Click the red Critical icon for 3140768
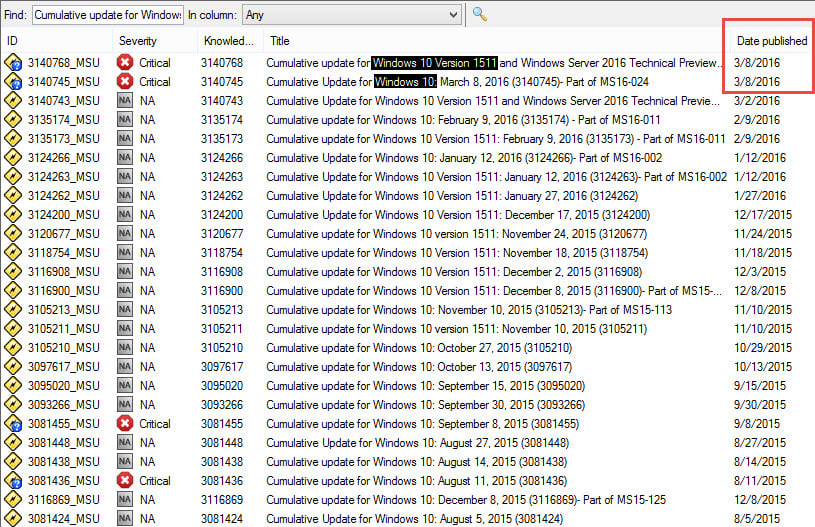Screen dimensions: 815x527 pos(125,62)
